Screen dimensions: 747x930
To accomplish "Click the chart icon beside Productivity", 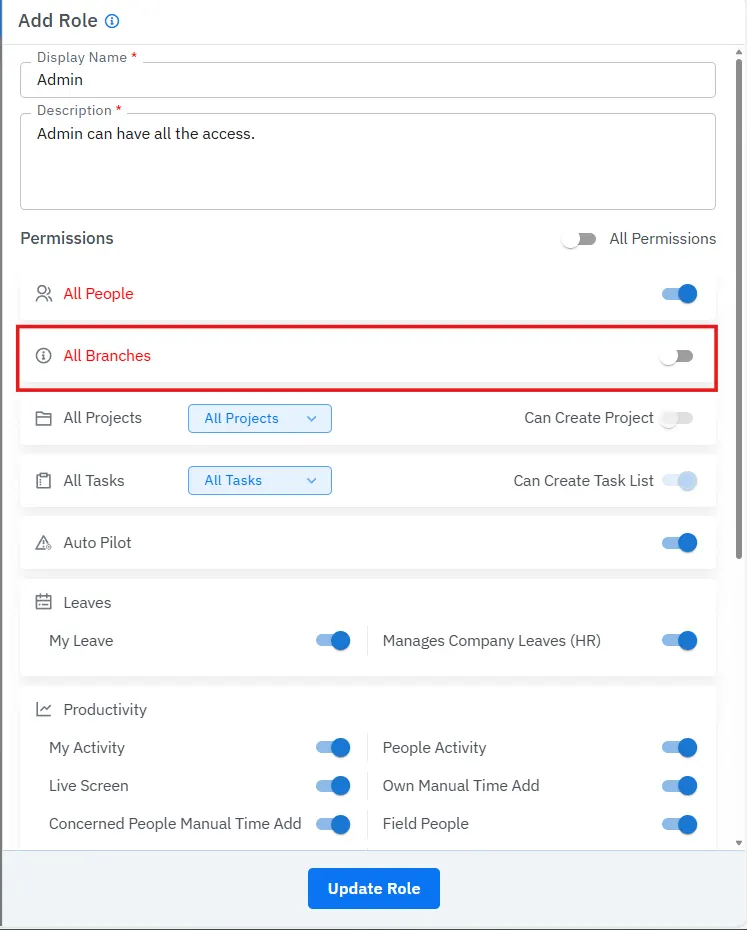I will 43,710.
